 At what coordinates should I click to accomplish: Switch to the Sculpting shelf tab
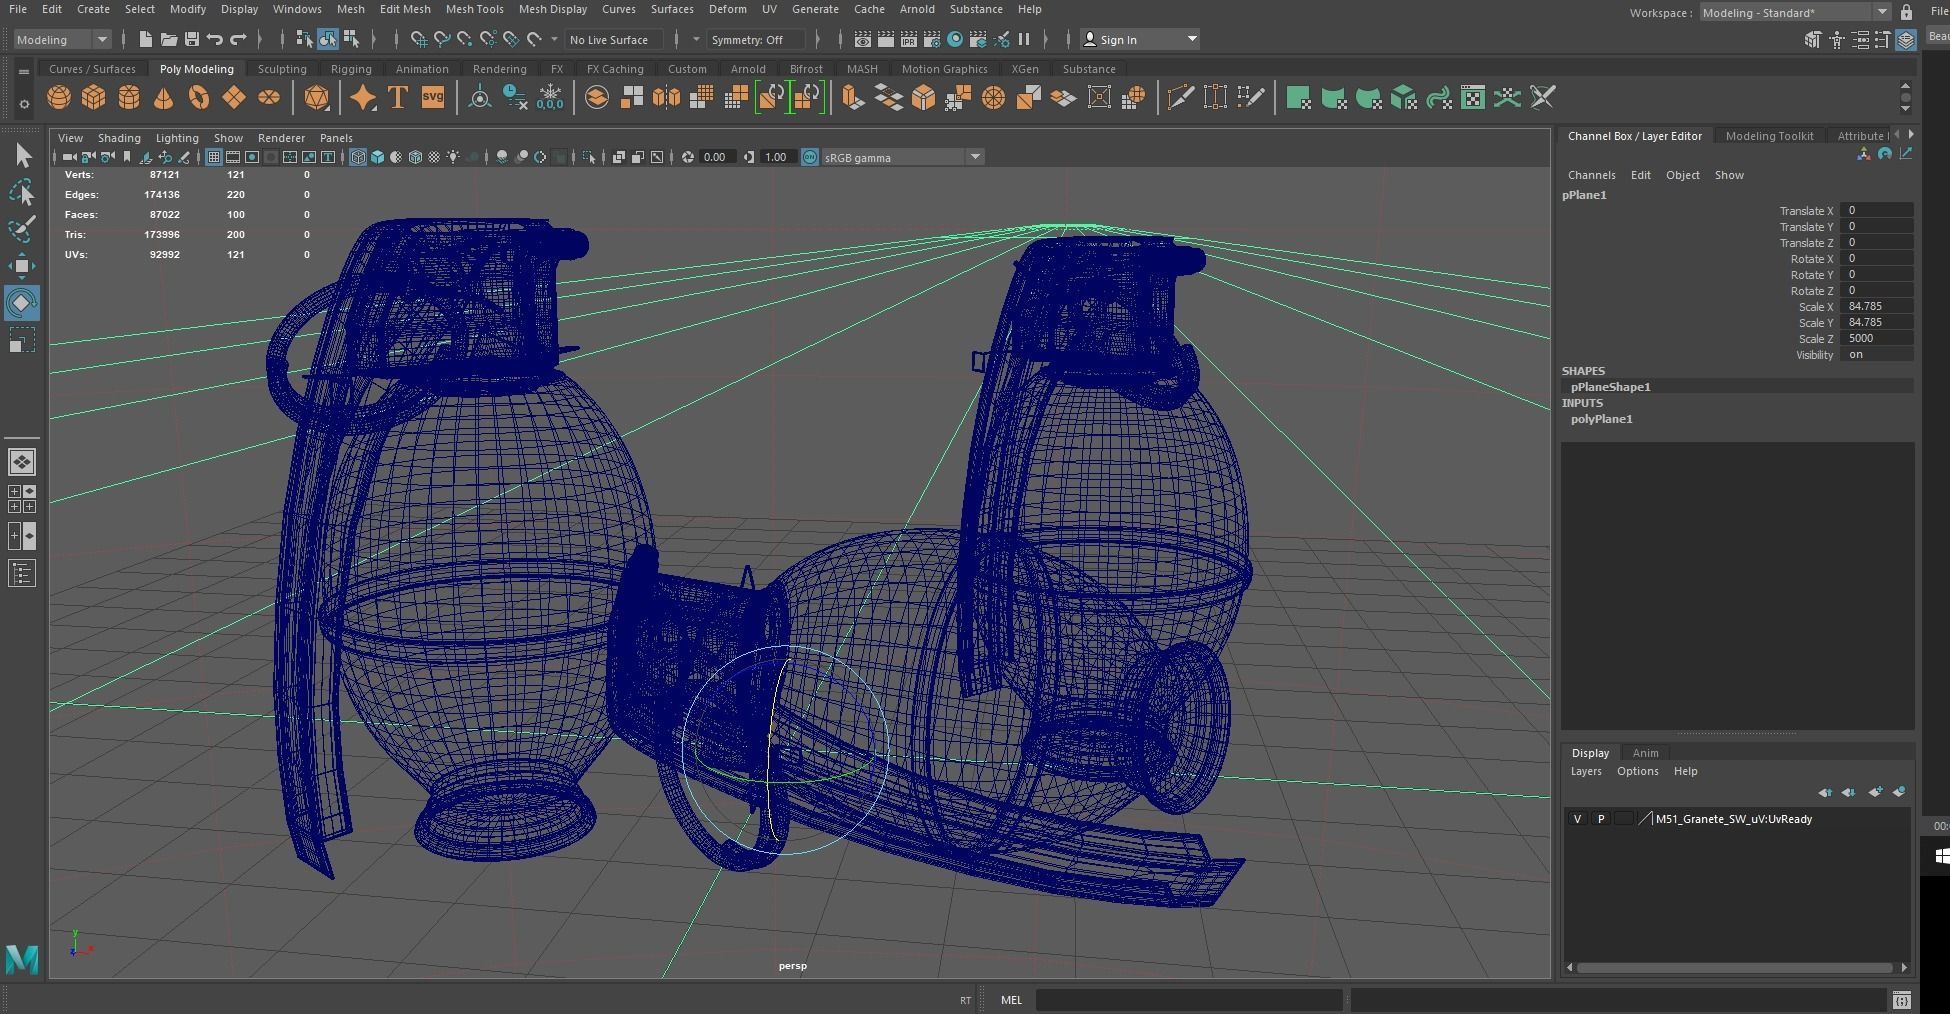282,69
